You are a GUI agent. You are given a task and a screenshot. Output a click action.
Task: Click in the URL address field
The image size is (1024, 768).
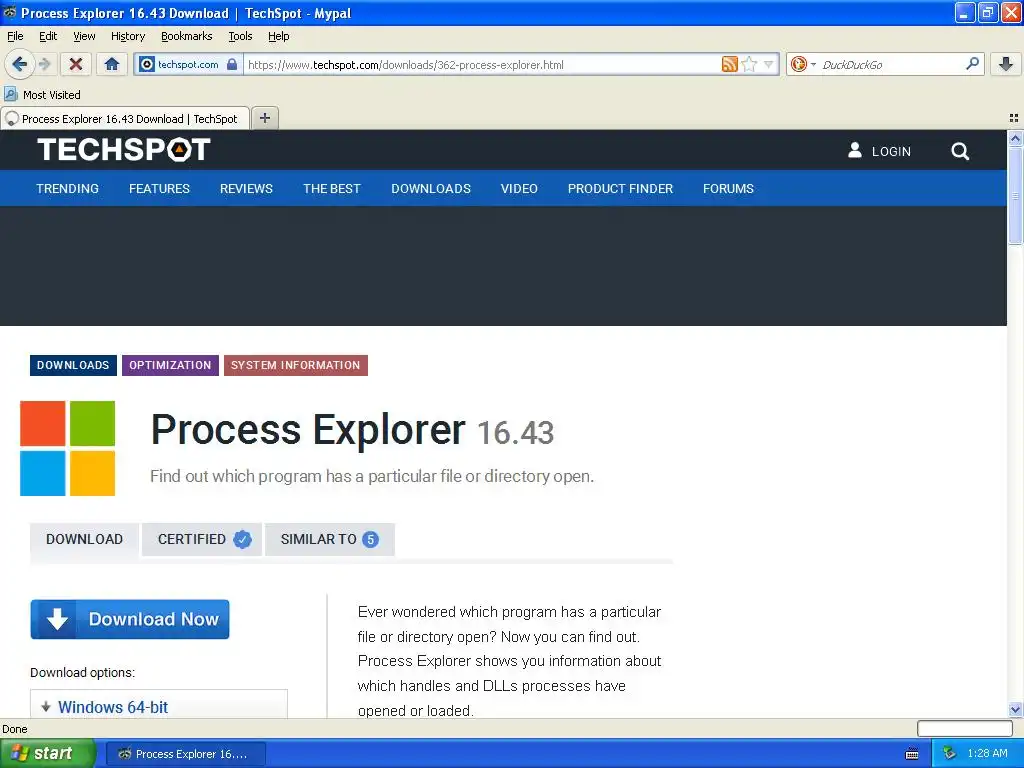(x=482, y=64)
